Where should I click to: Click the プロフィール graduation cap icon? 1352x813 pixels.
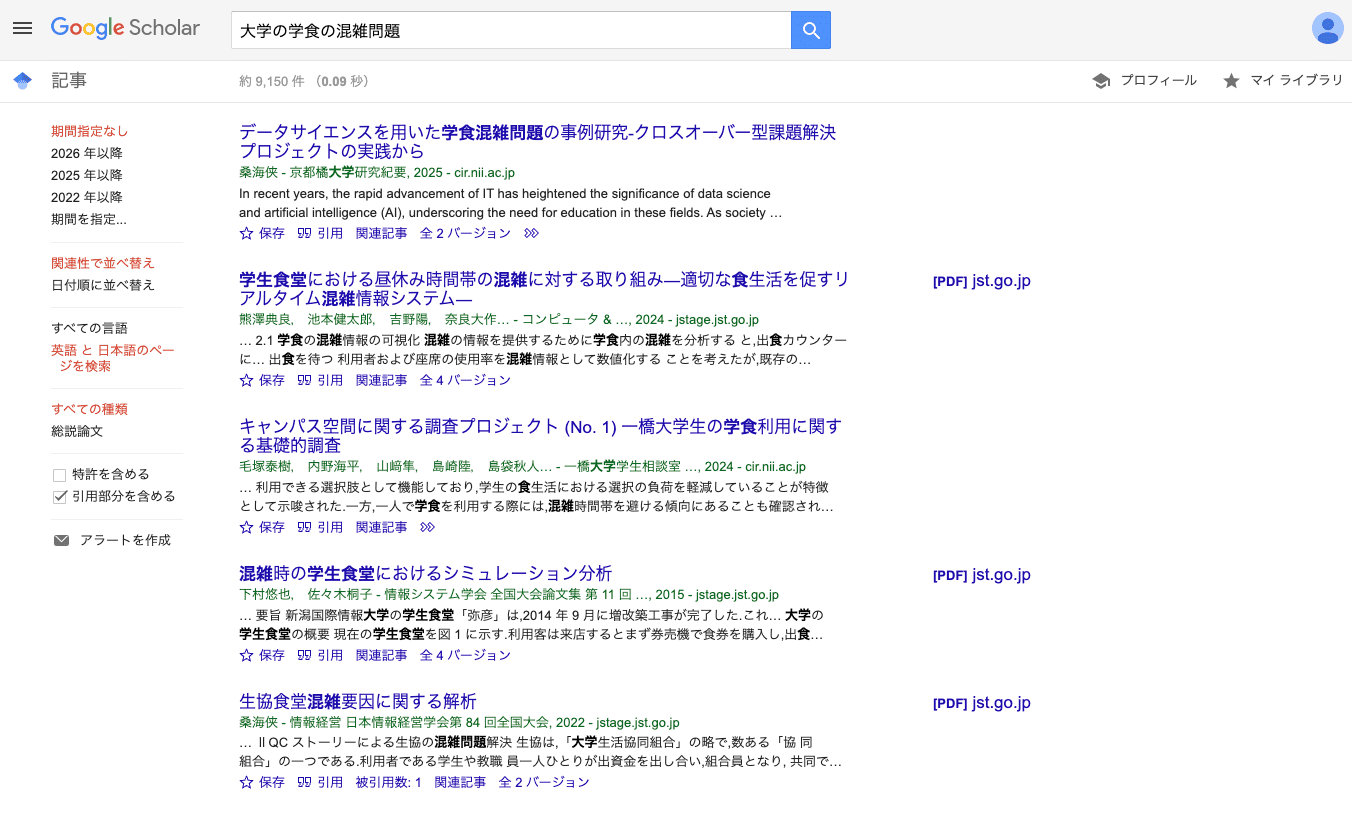[1101, 81]
